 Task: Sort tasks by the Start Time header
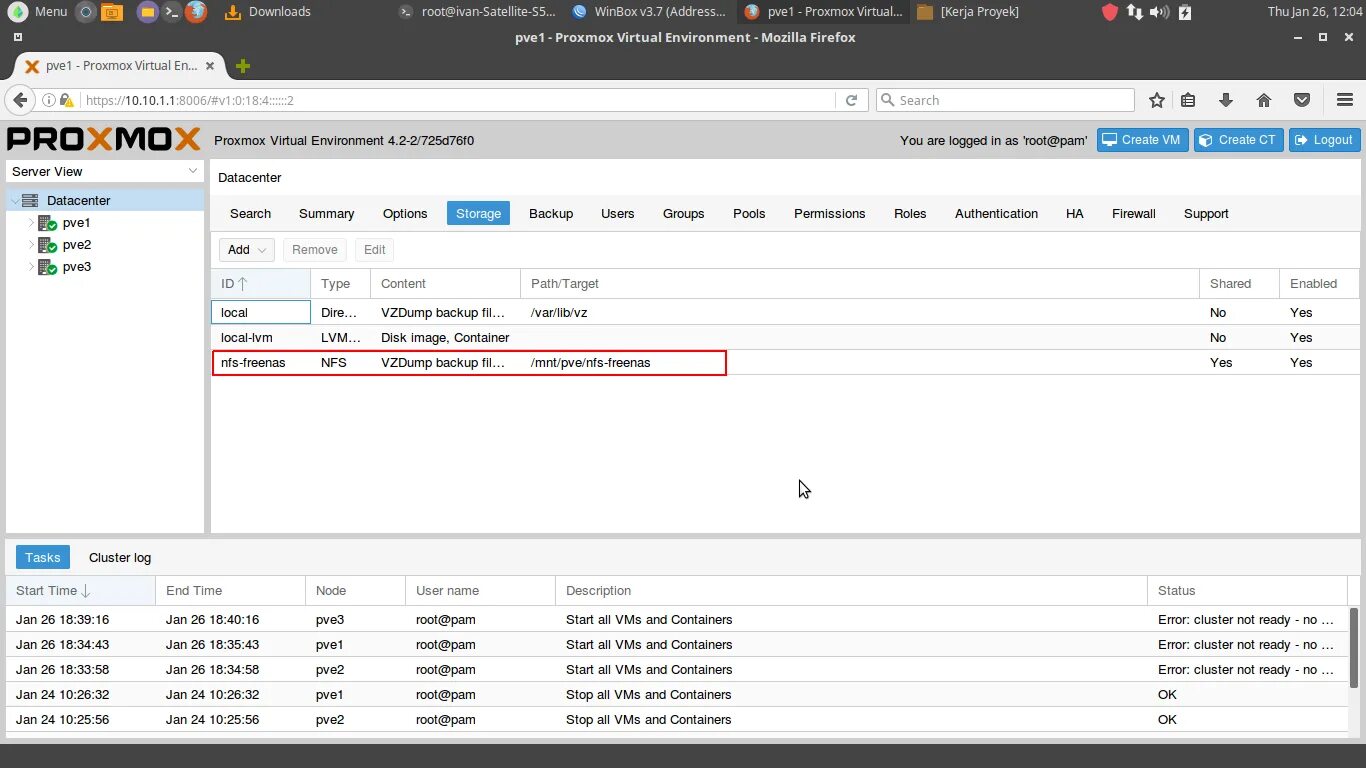coord(80,590)
